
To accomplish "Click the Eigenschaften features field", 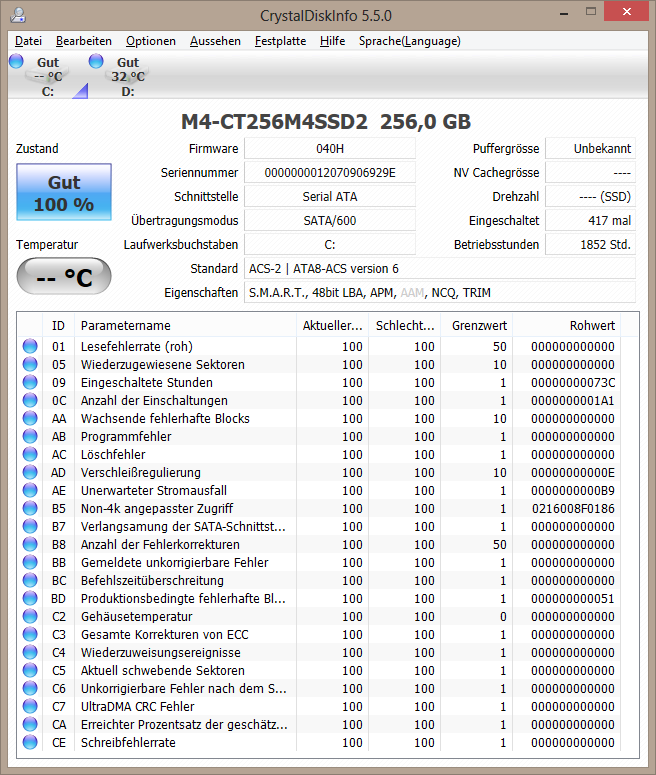I will (x=439, y=293).
